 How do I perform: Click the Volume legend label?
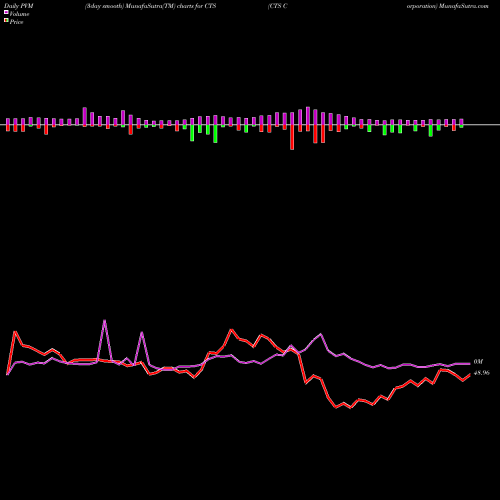19,14
